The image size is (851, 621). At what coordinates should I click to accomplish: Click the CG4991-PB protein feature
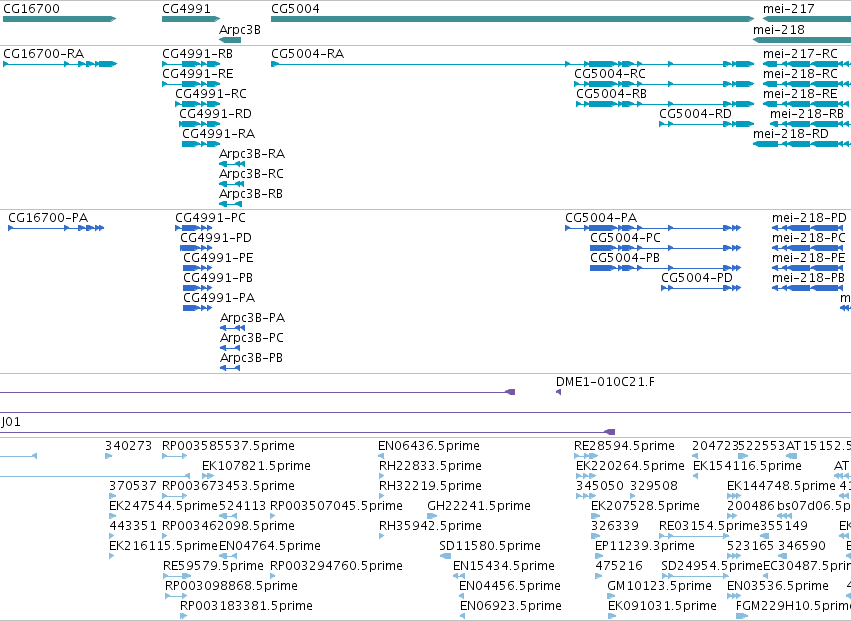pyautogui.click(x=198, y=288)
